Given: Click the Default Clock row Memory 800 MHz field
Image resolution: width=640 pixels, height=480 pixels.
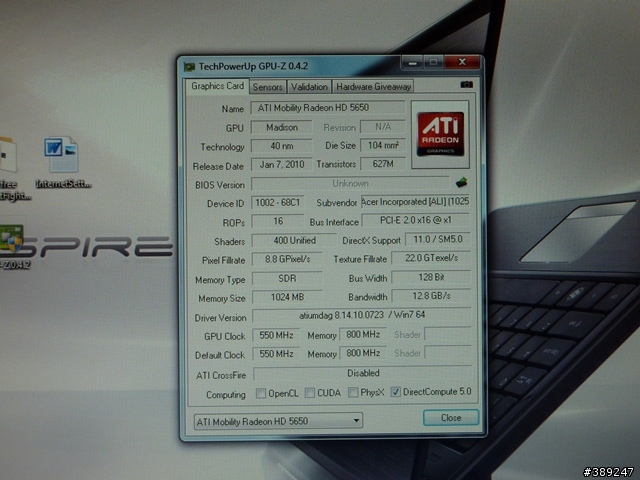Looking at the screenshot, I should tap(363, 353).
